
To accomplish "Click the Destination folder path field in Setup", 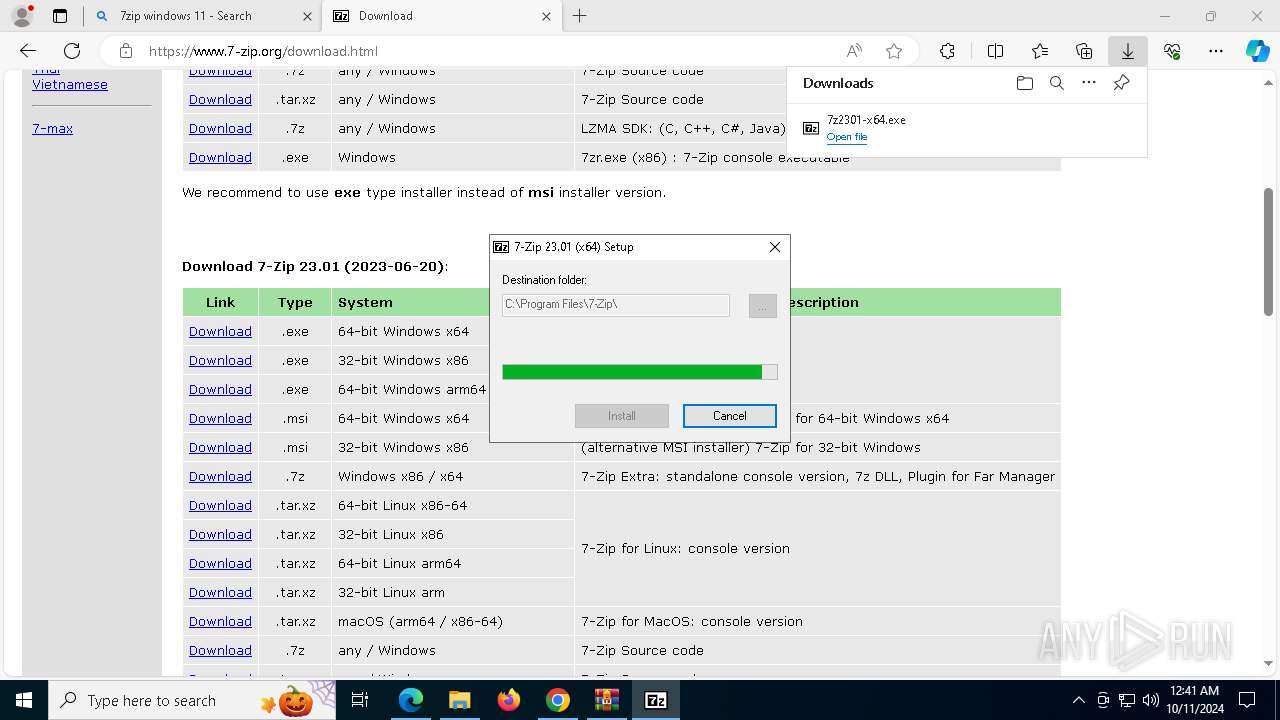I will point(616,304).
